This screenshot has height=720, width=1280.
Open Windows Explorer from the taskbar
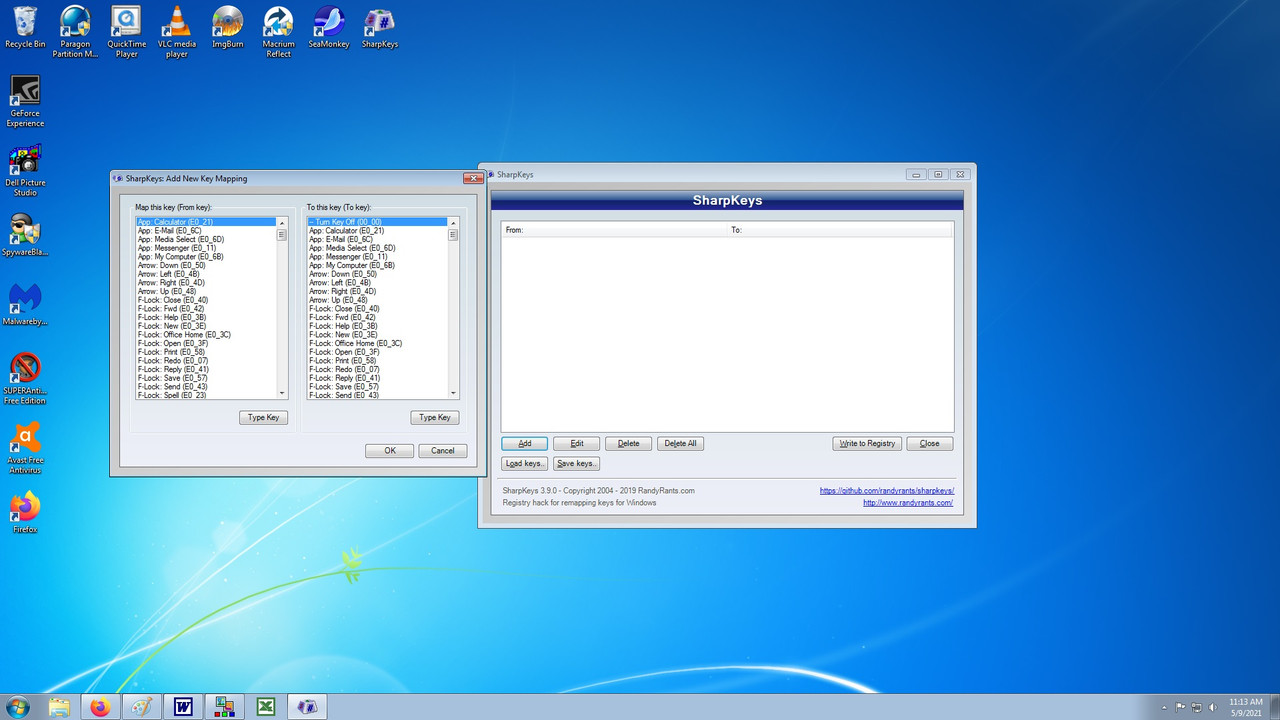point(59,707)
